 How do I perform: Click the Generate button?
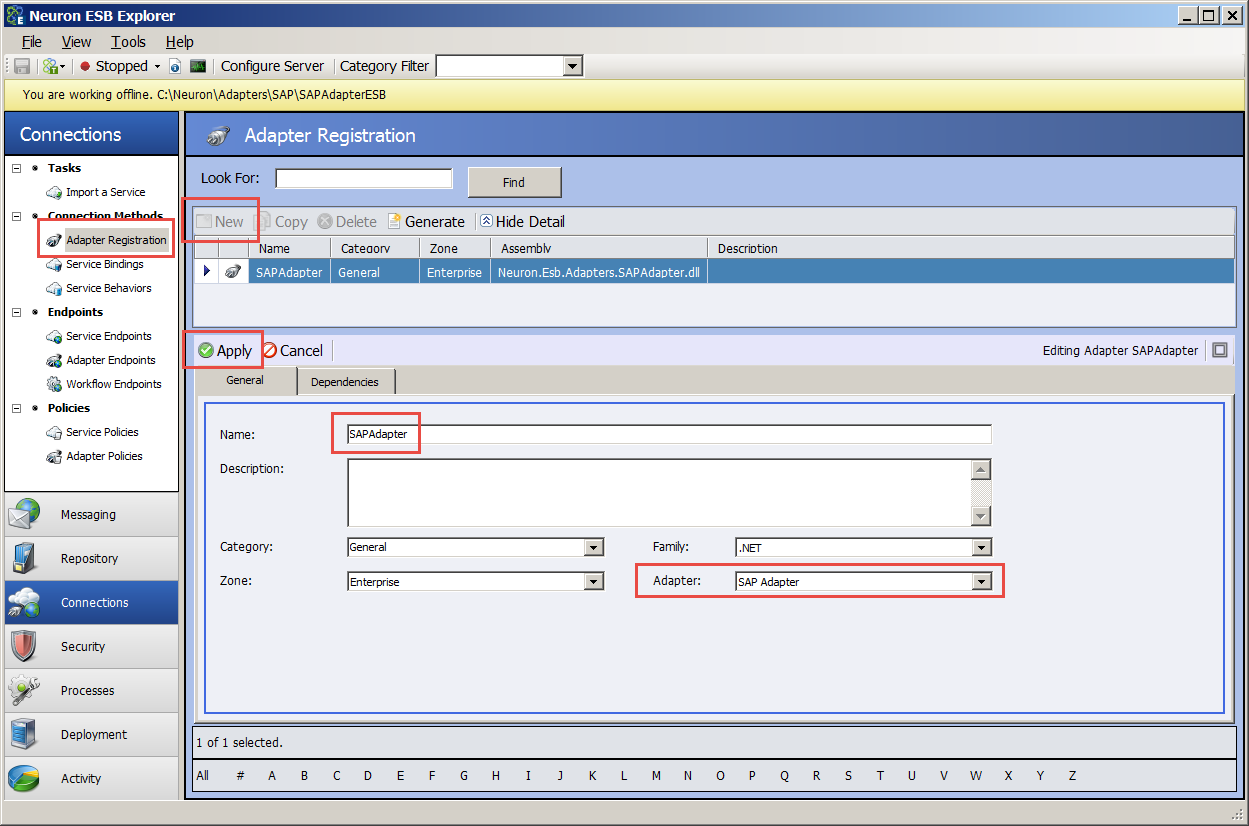point(426,222)
